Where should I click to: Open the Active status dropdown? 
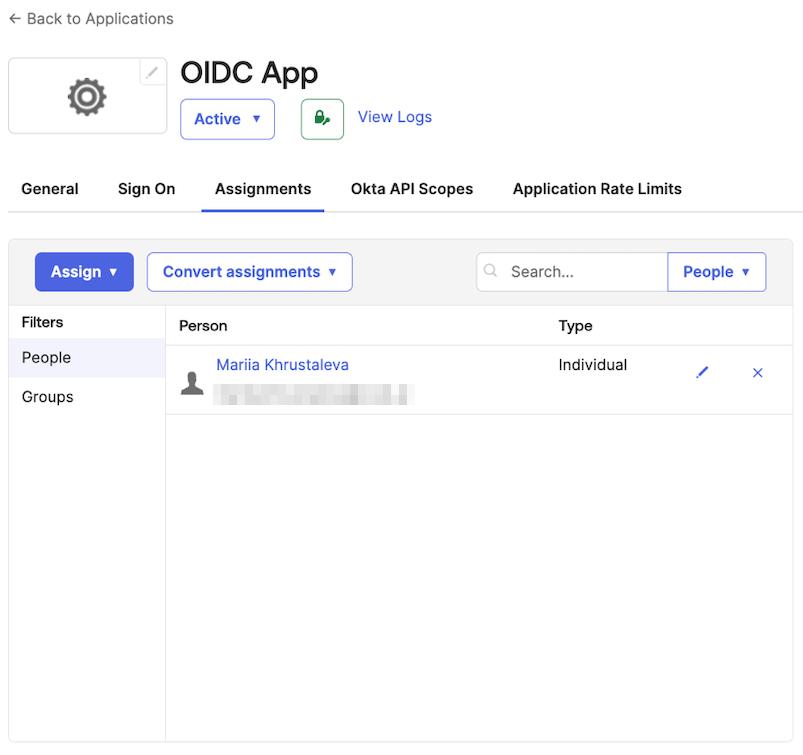point(227,119)
